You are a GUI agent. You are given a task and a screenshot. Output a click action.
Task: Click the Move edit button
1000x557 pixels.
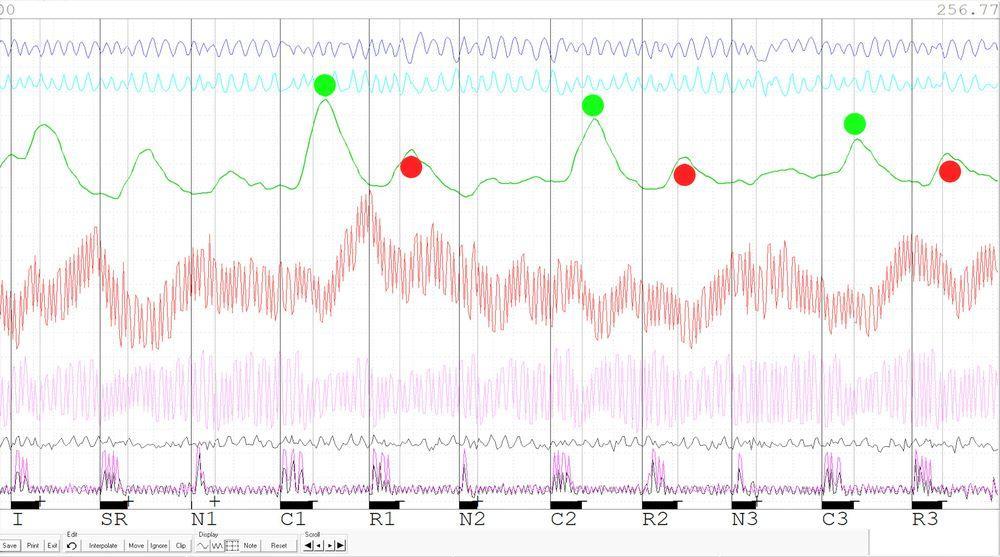[x=136, y=546]
